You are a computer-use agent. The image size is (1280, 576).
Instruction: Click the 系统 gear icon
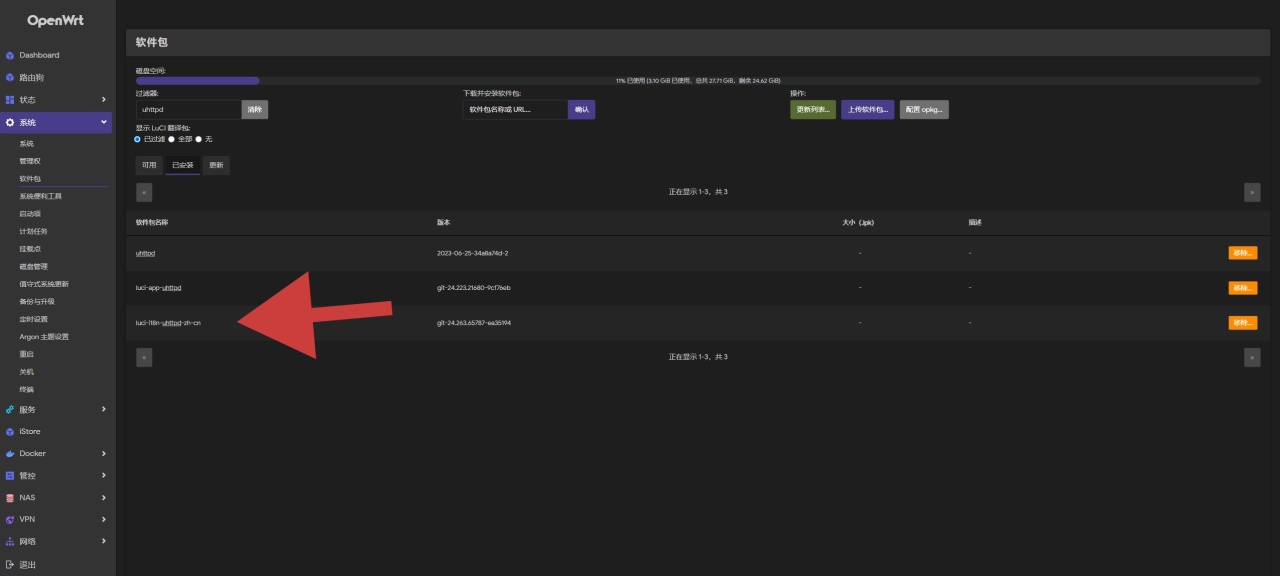pyautogui.click(x=10, y=122)
